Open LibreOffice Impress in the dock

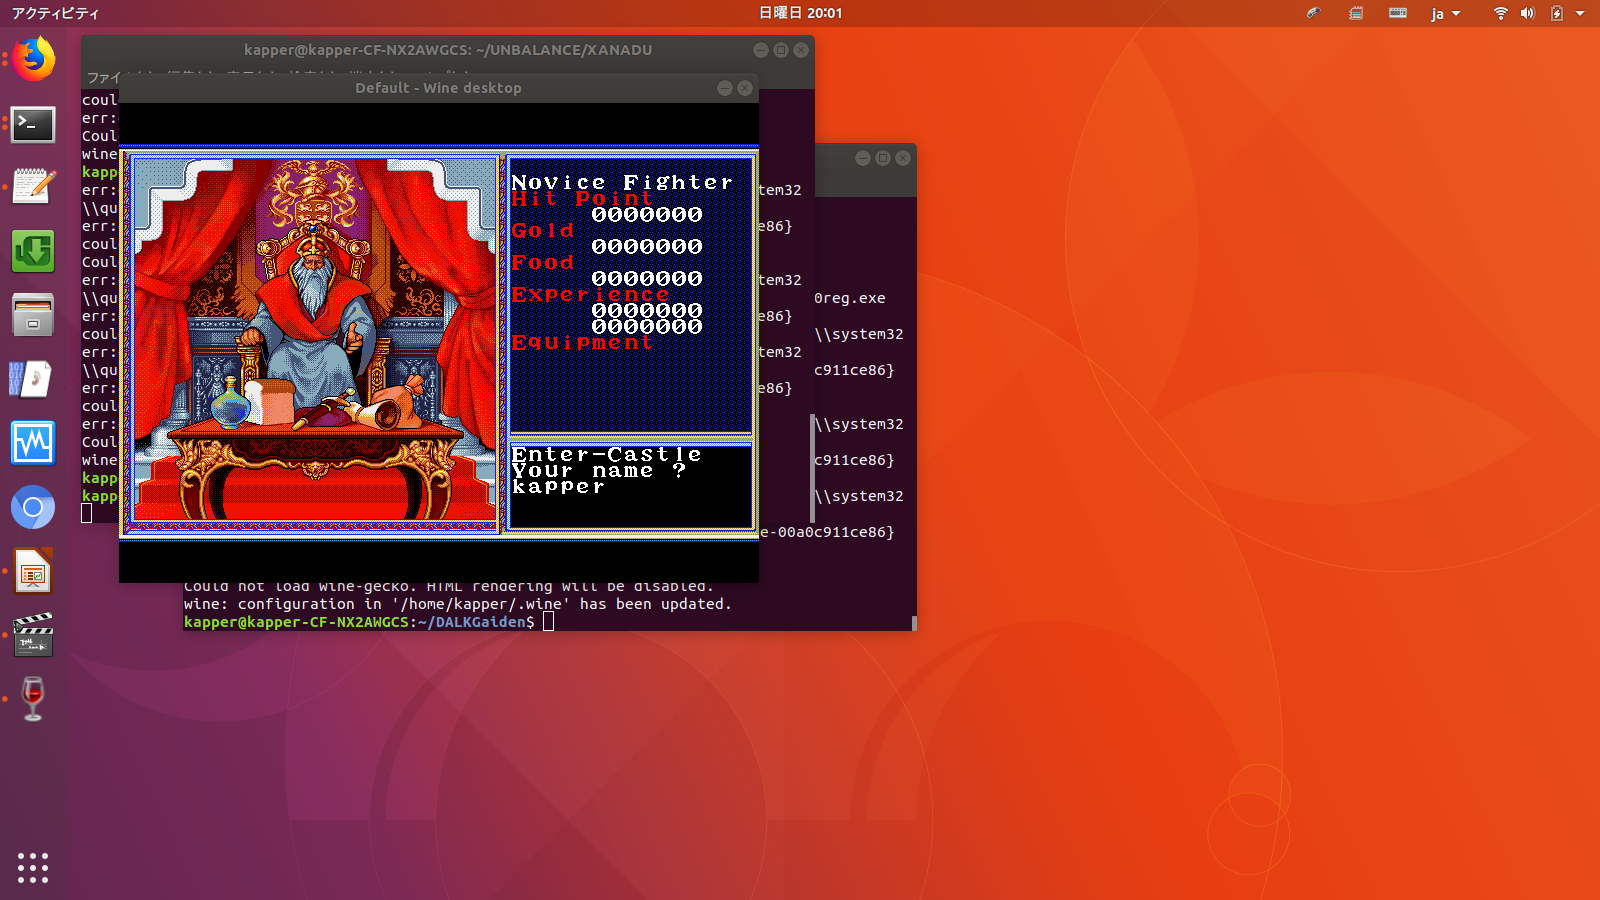33,572
